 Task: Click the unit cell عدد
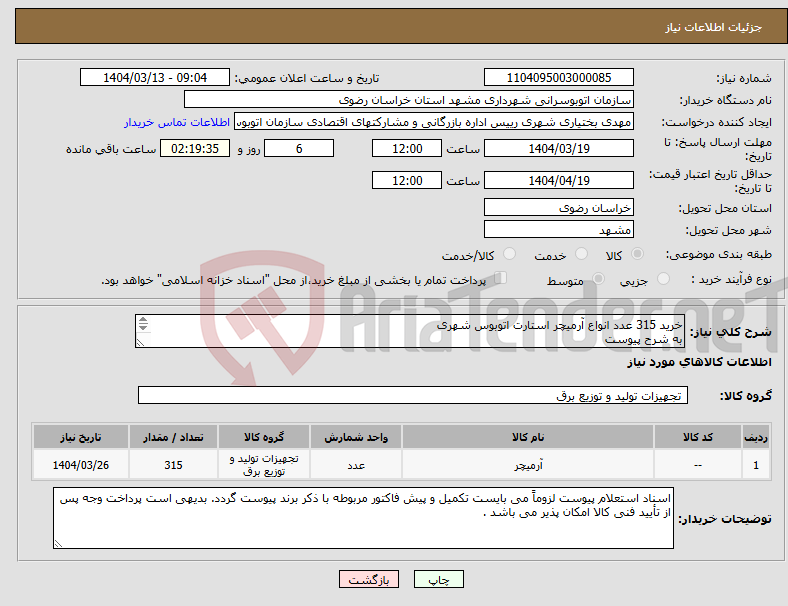(x=356, y=465)
